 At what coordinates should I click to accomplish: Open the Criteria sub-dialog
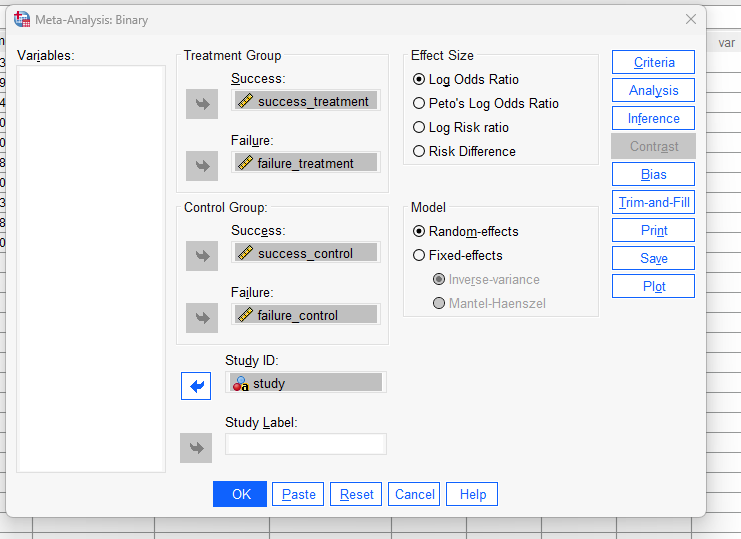(654, 63)
